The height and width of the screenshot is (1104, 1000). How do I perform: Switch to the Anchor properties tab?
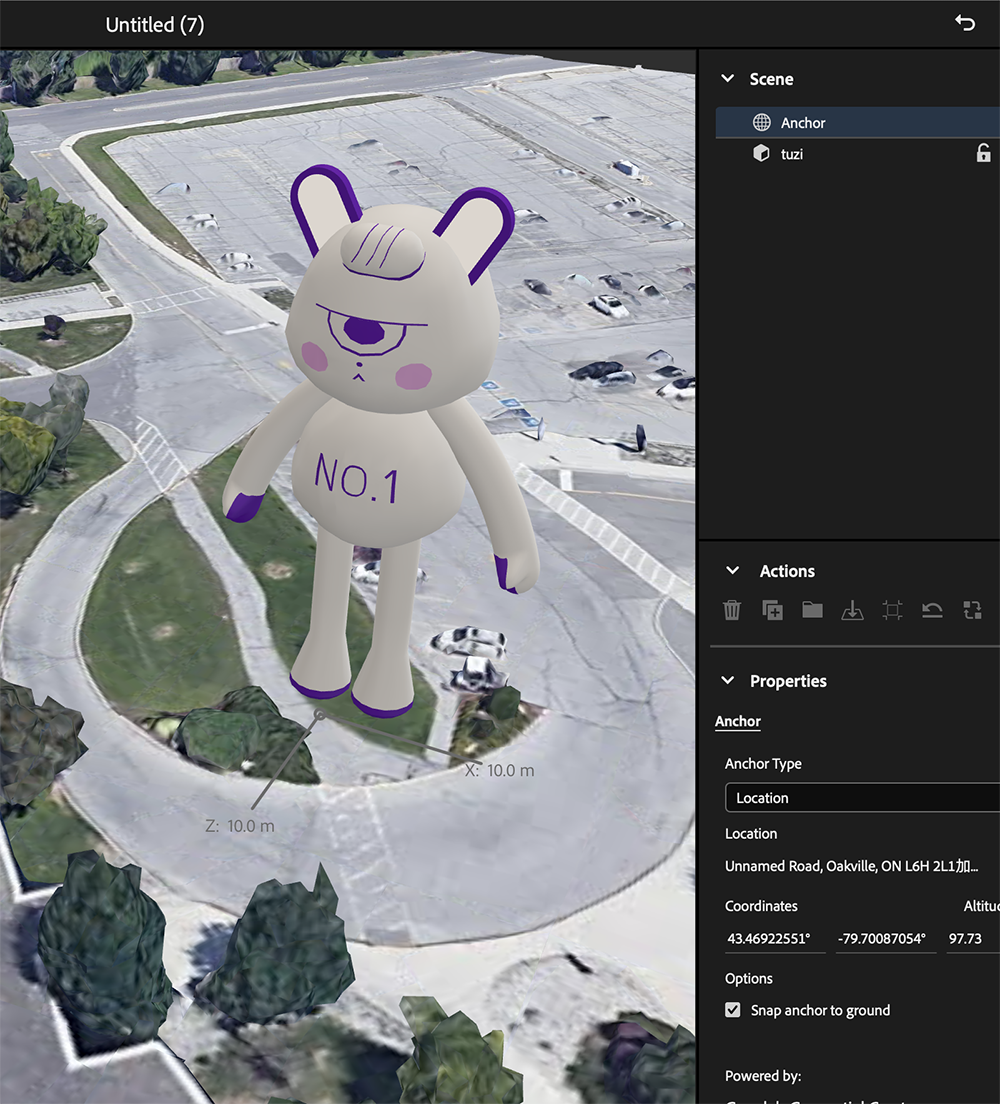(737, 721)
